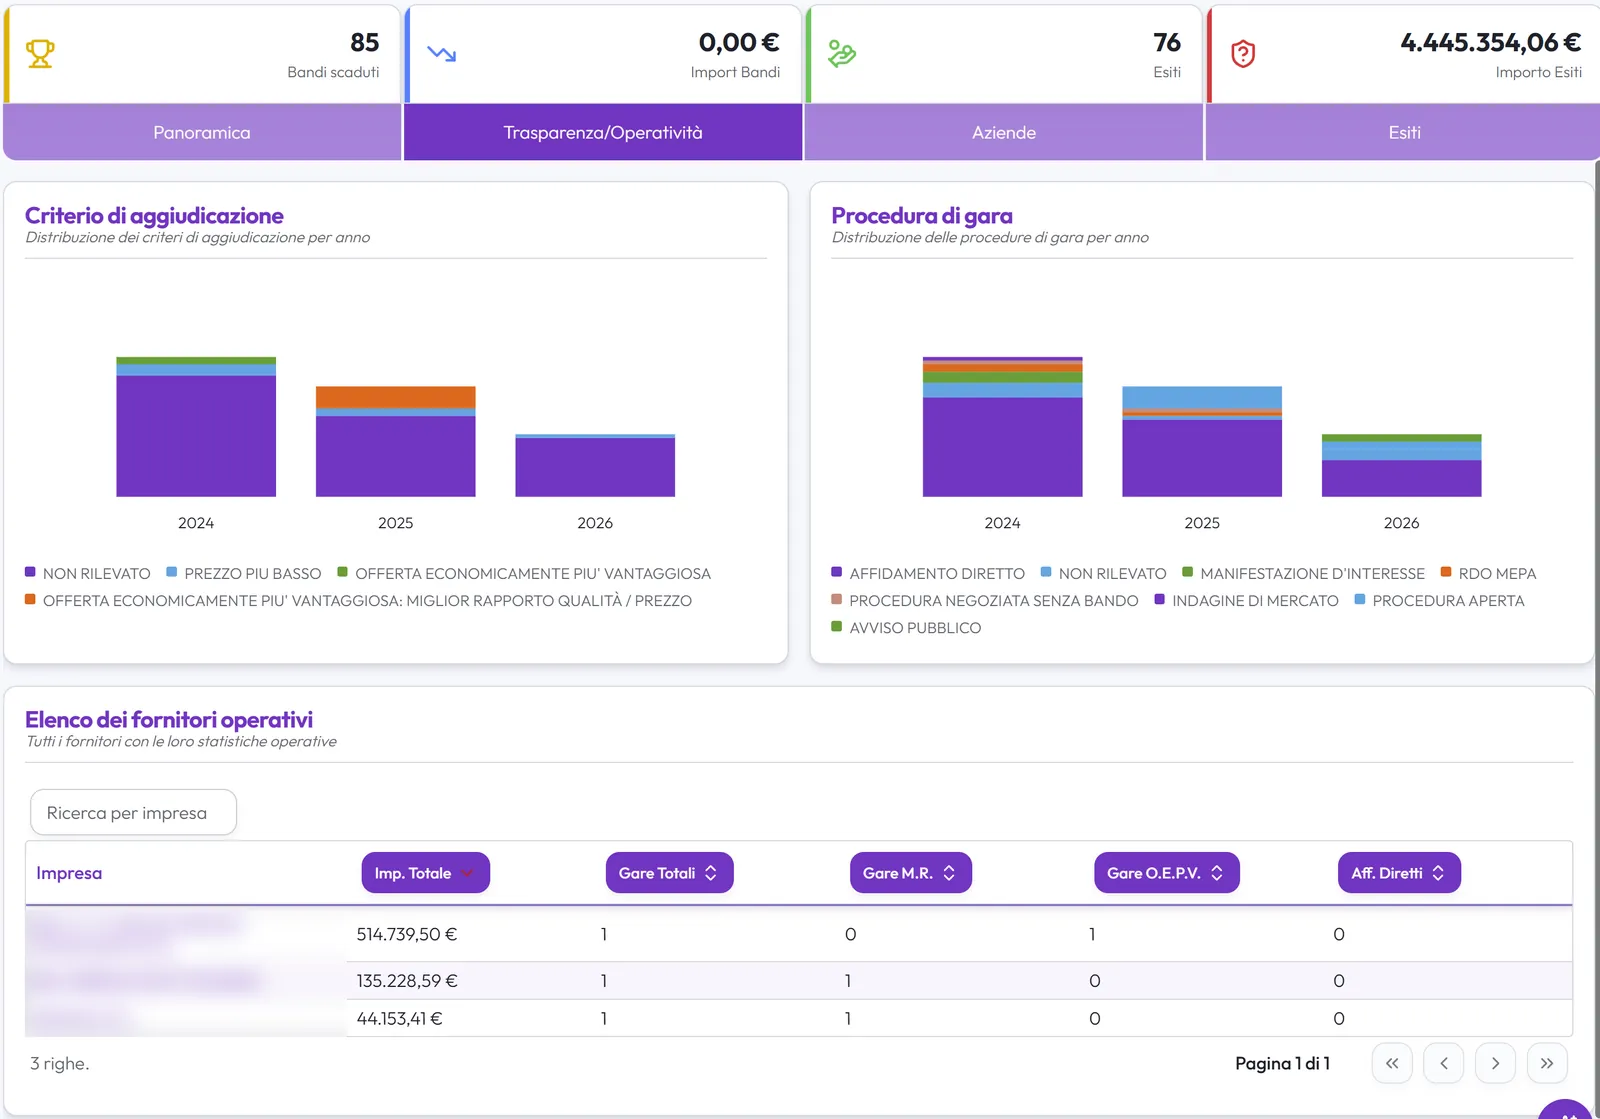Screen dimensions: 1600x1119
Task: Open the Panoramica tab
Action: tap(202, 132)
